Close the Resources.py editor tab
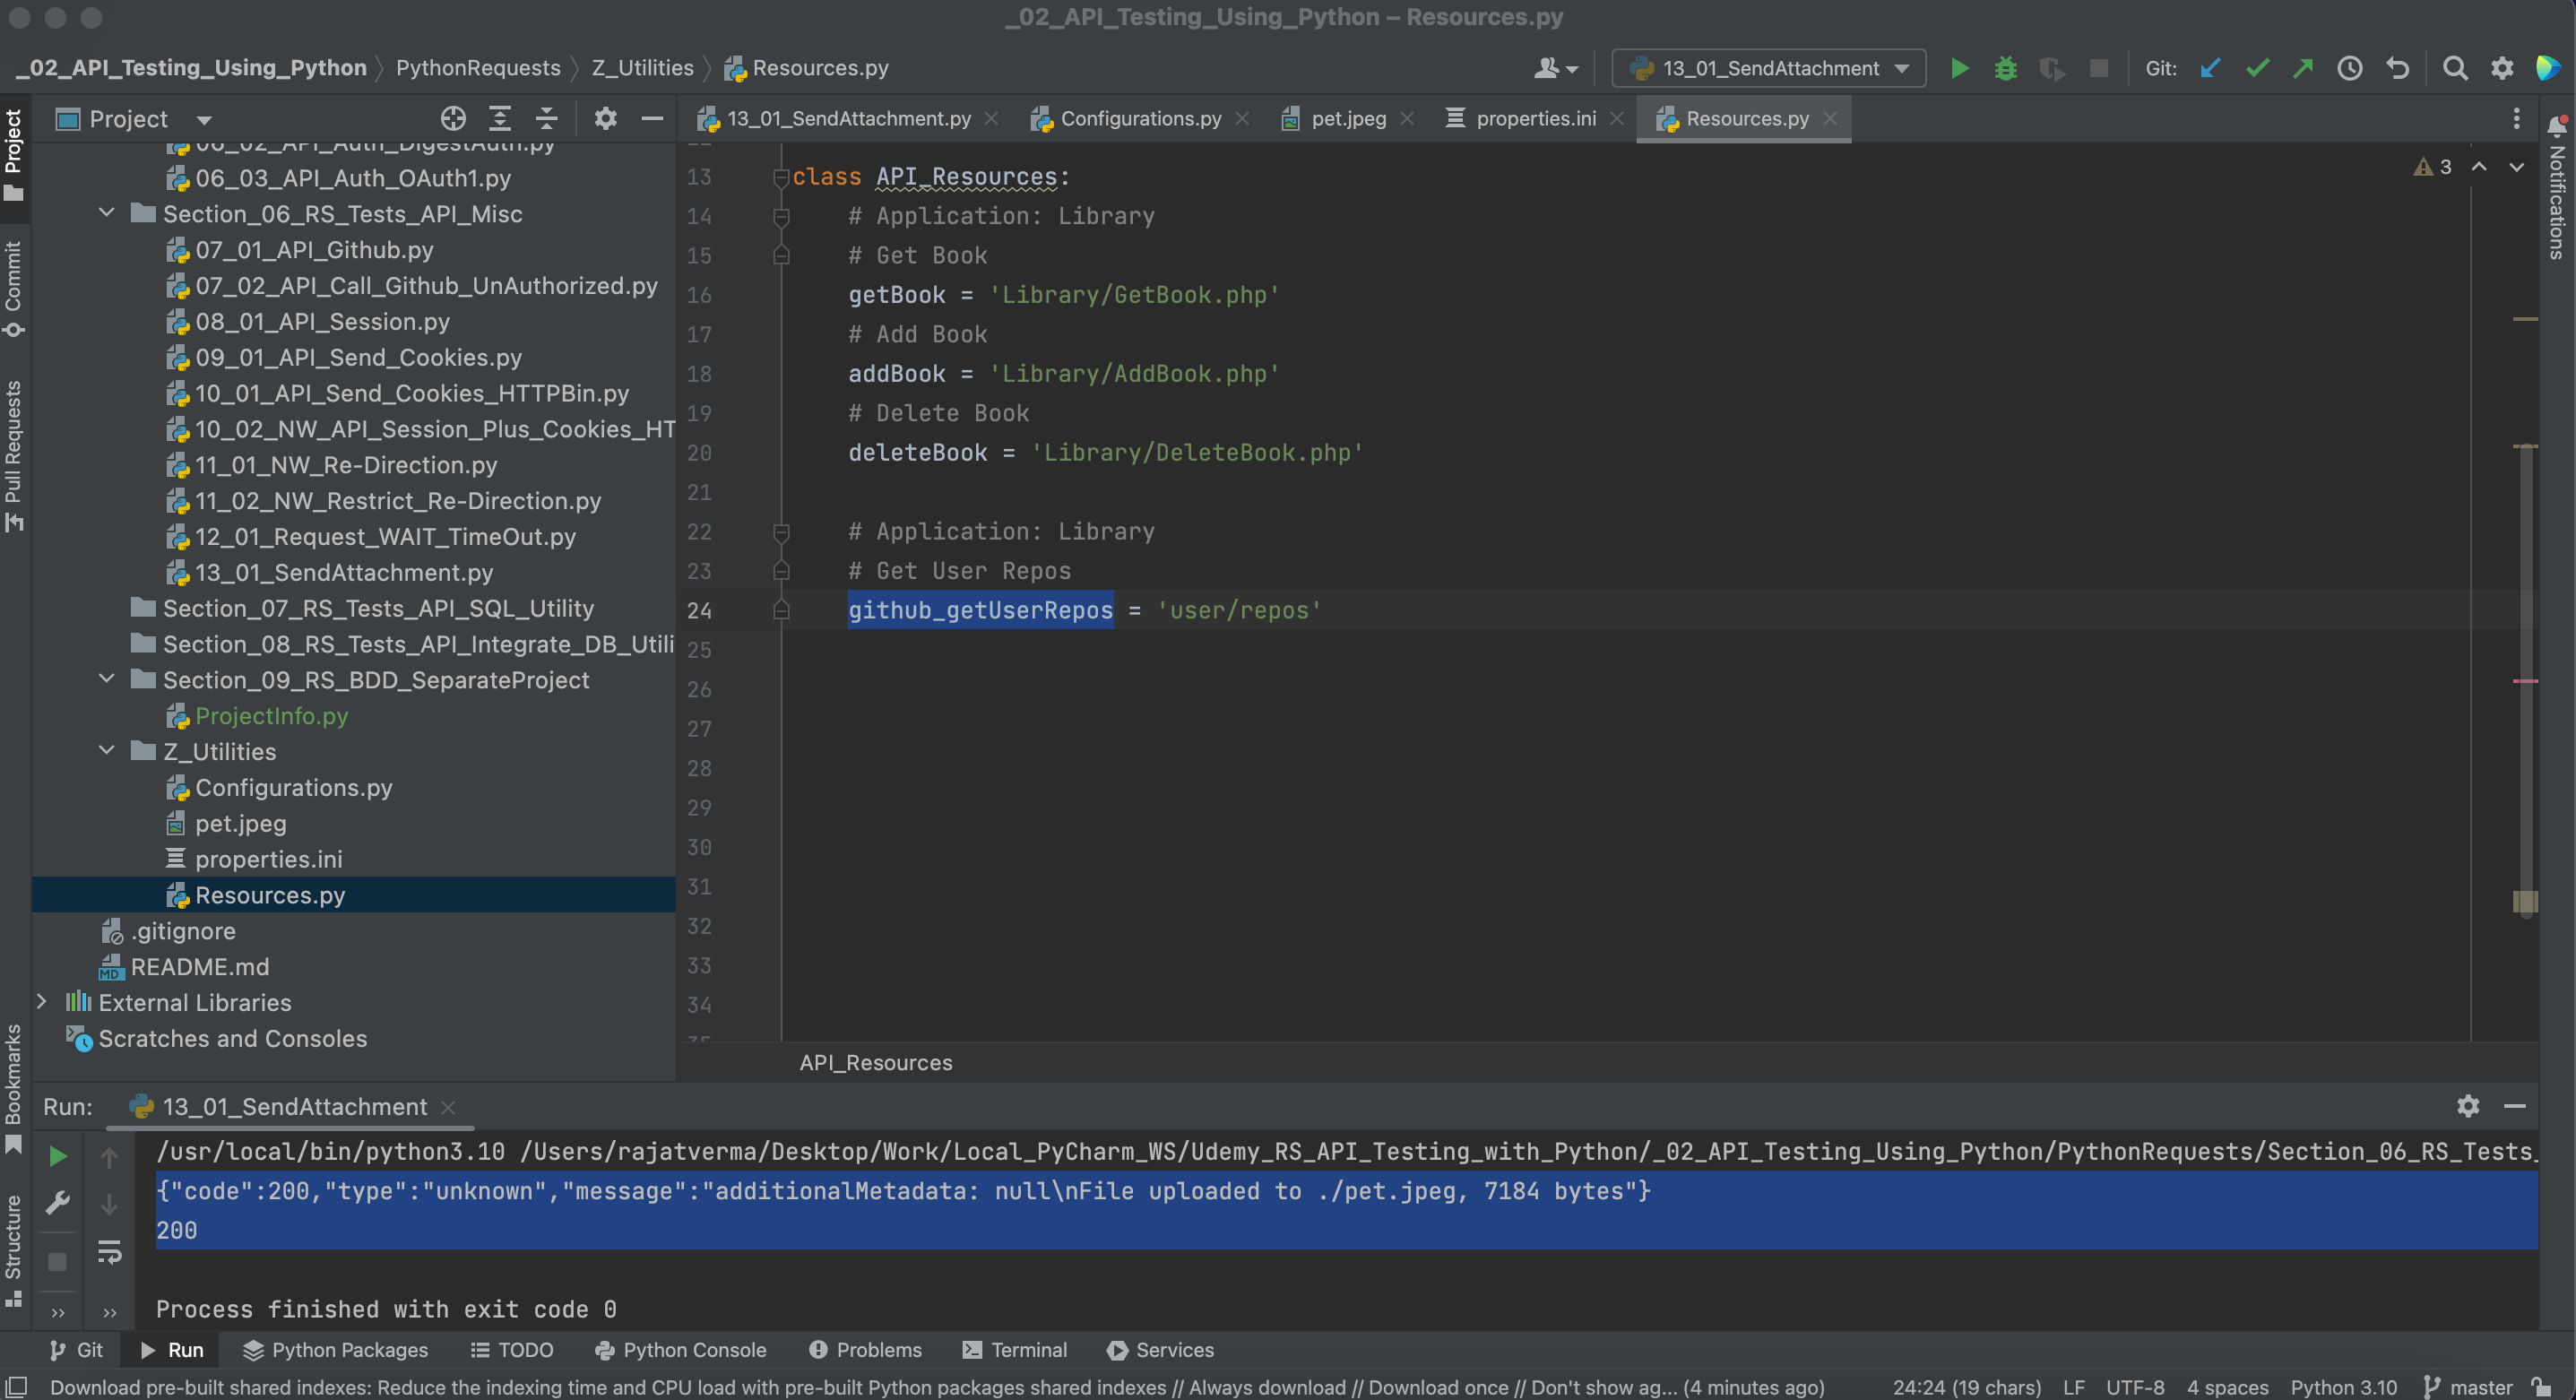 coord(1830,118)
